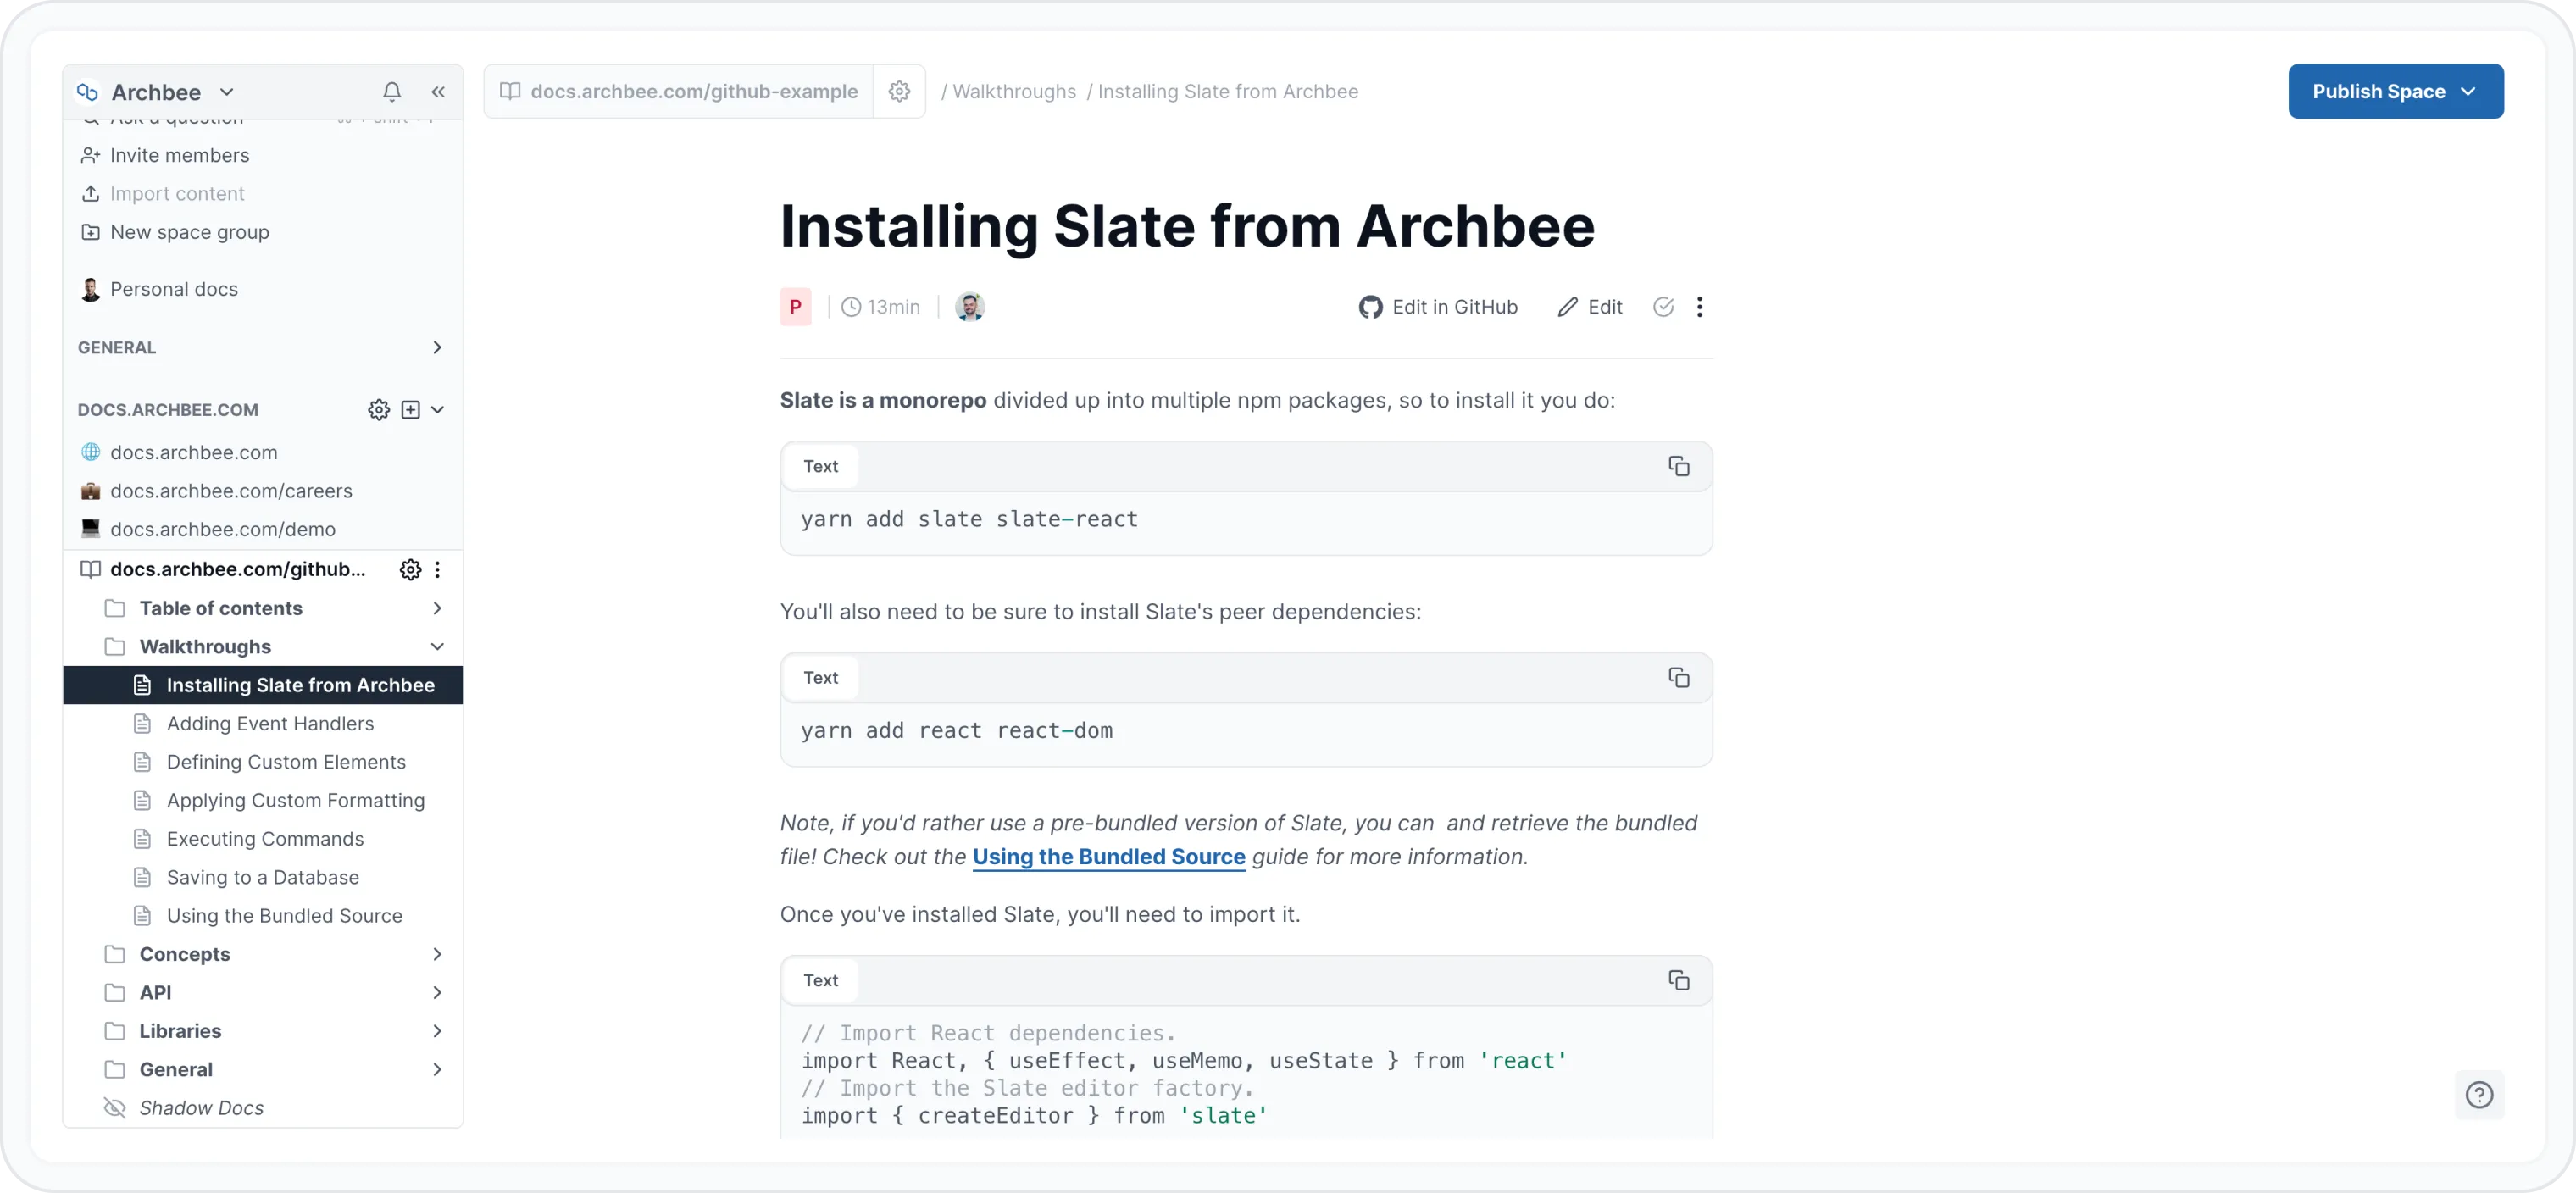2576x1193 pixels.
Task: Add new space to DOCS.ARCHBEE.COM group
Action: 410,409
